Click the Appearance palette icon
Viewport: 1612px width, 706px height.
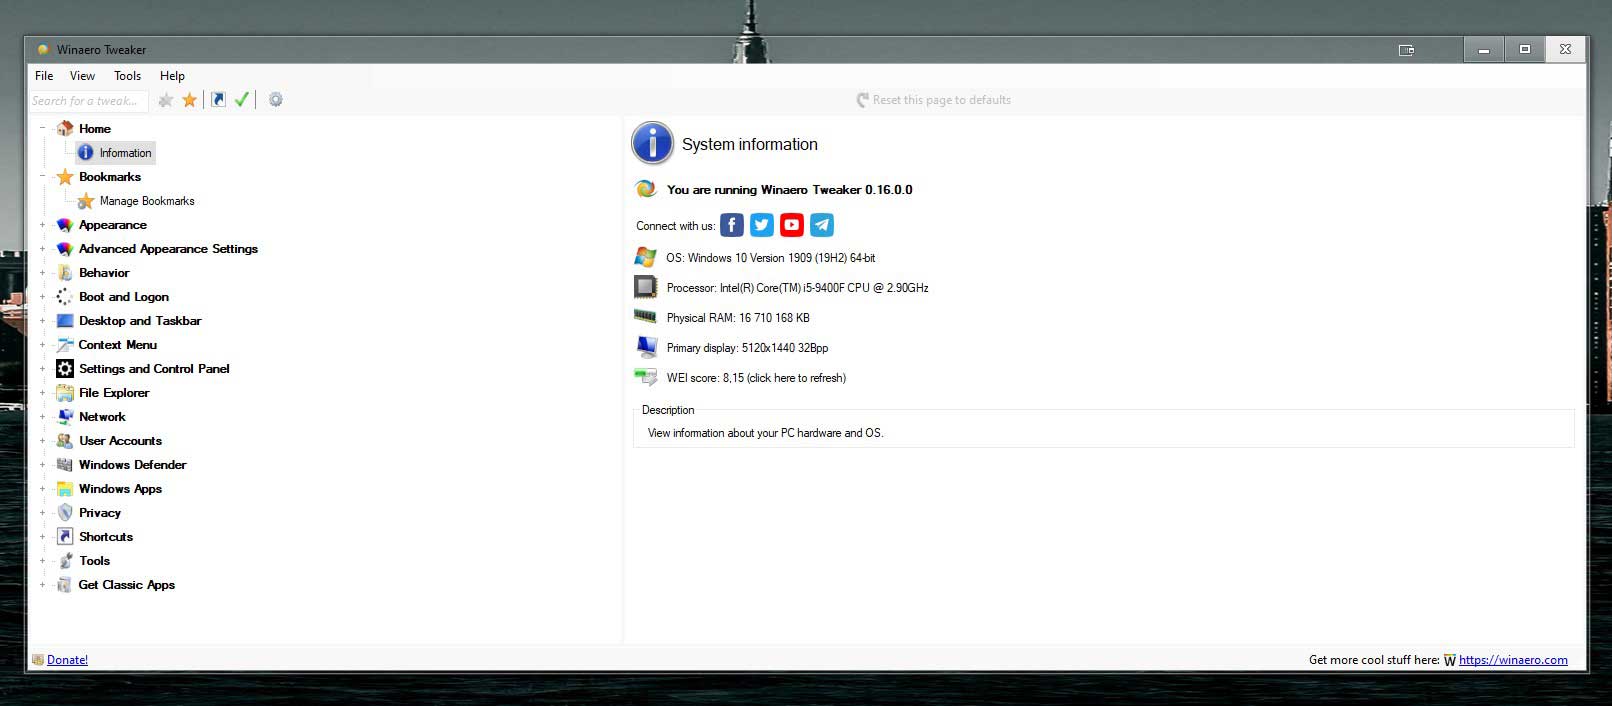pos(65,225)
